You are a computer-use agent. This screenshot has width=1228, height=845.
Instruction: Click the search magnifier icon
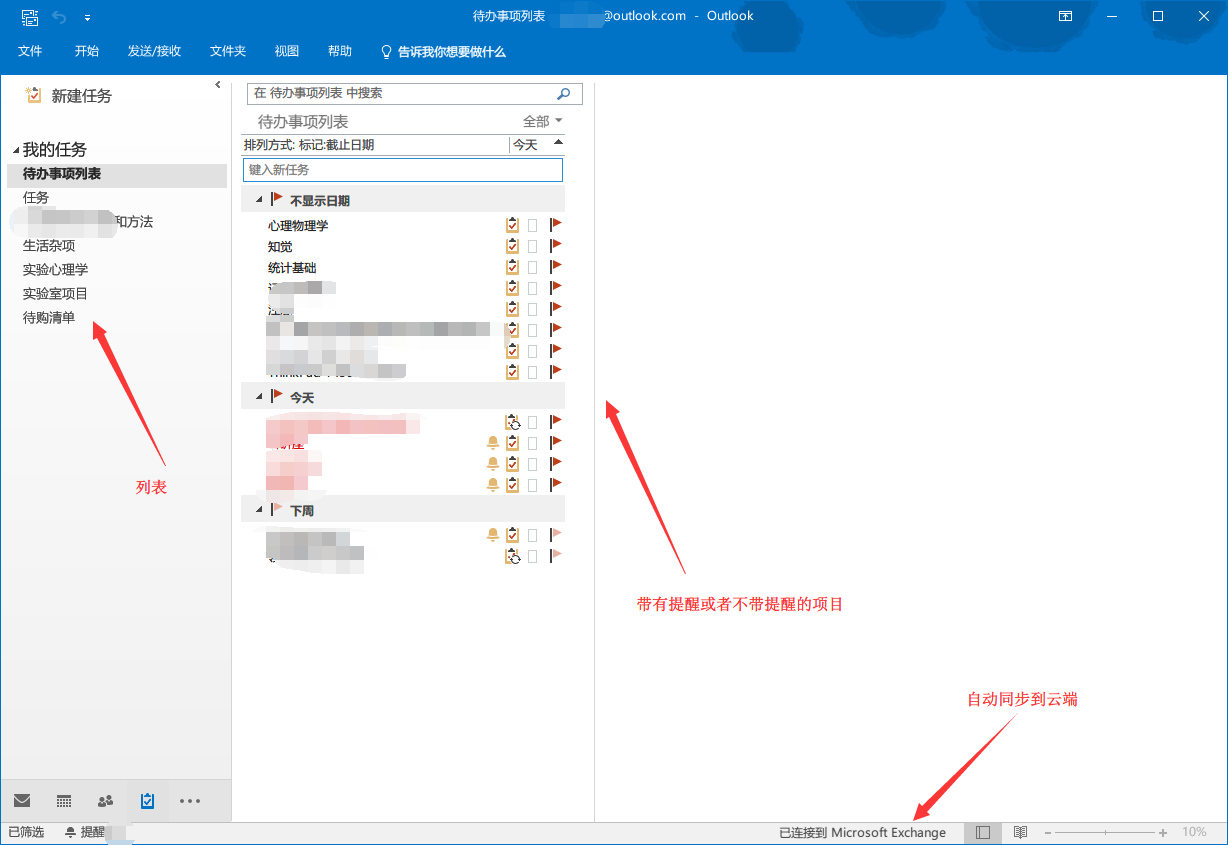(563, 93)
